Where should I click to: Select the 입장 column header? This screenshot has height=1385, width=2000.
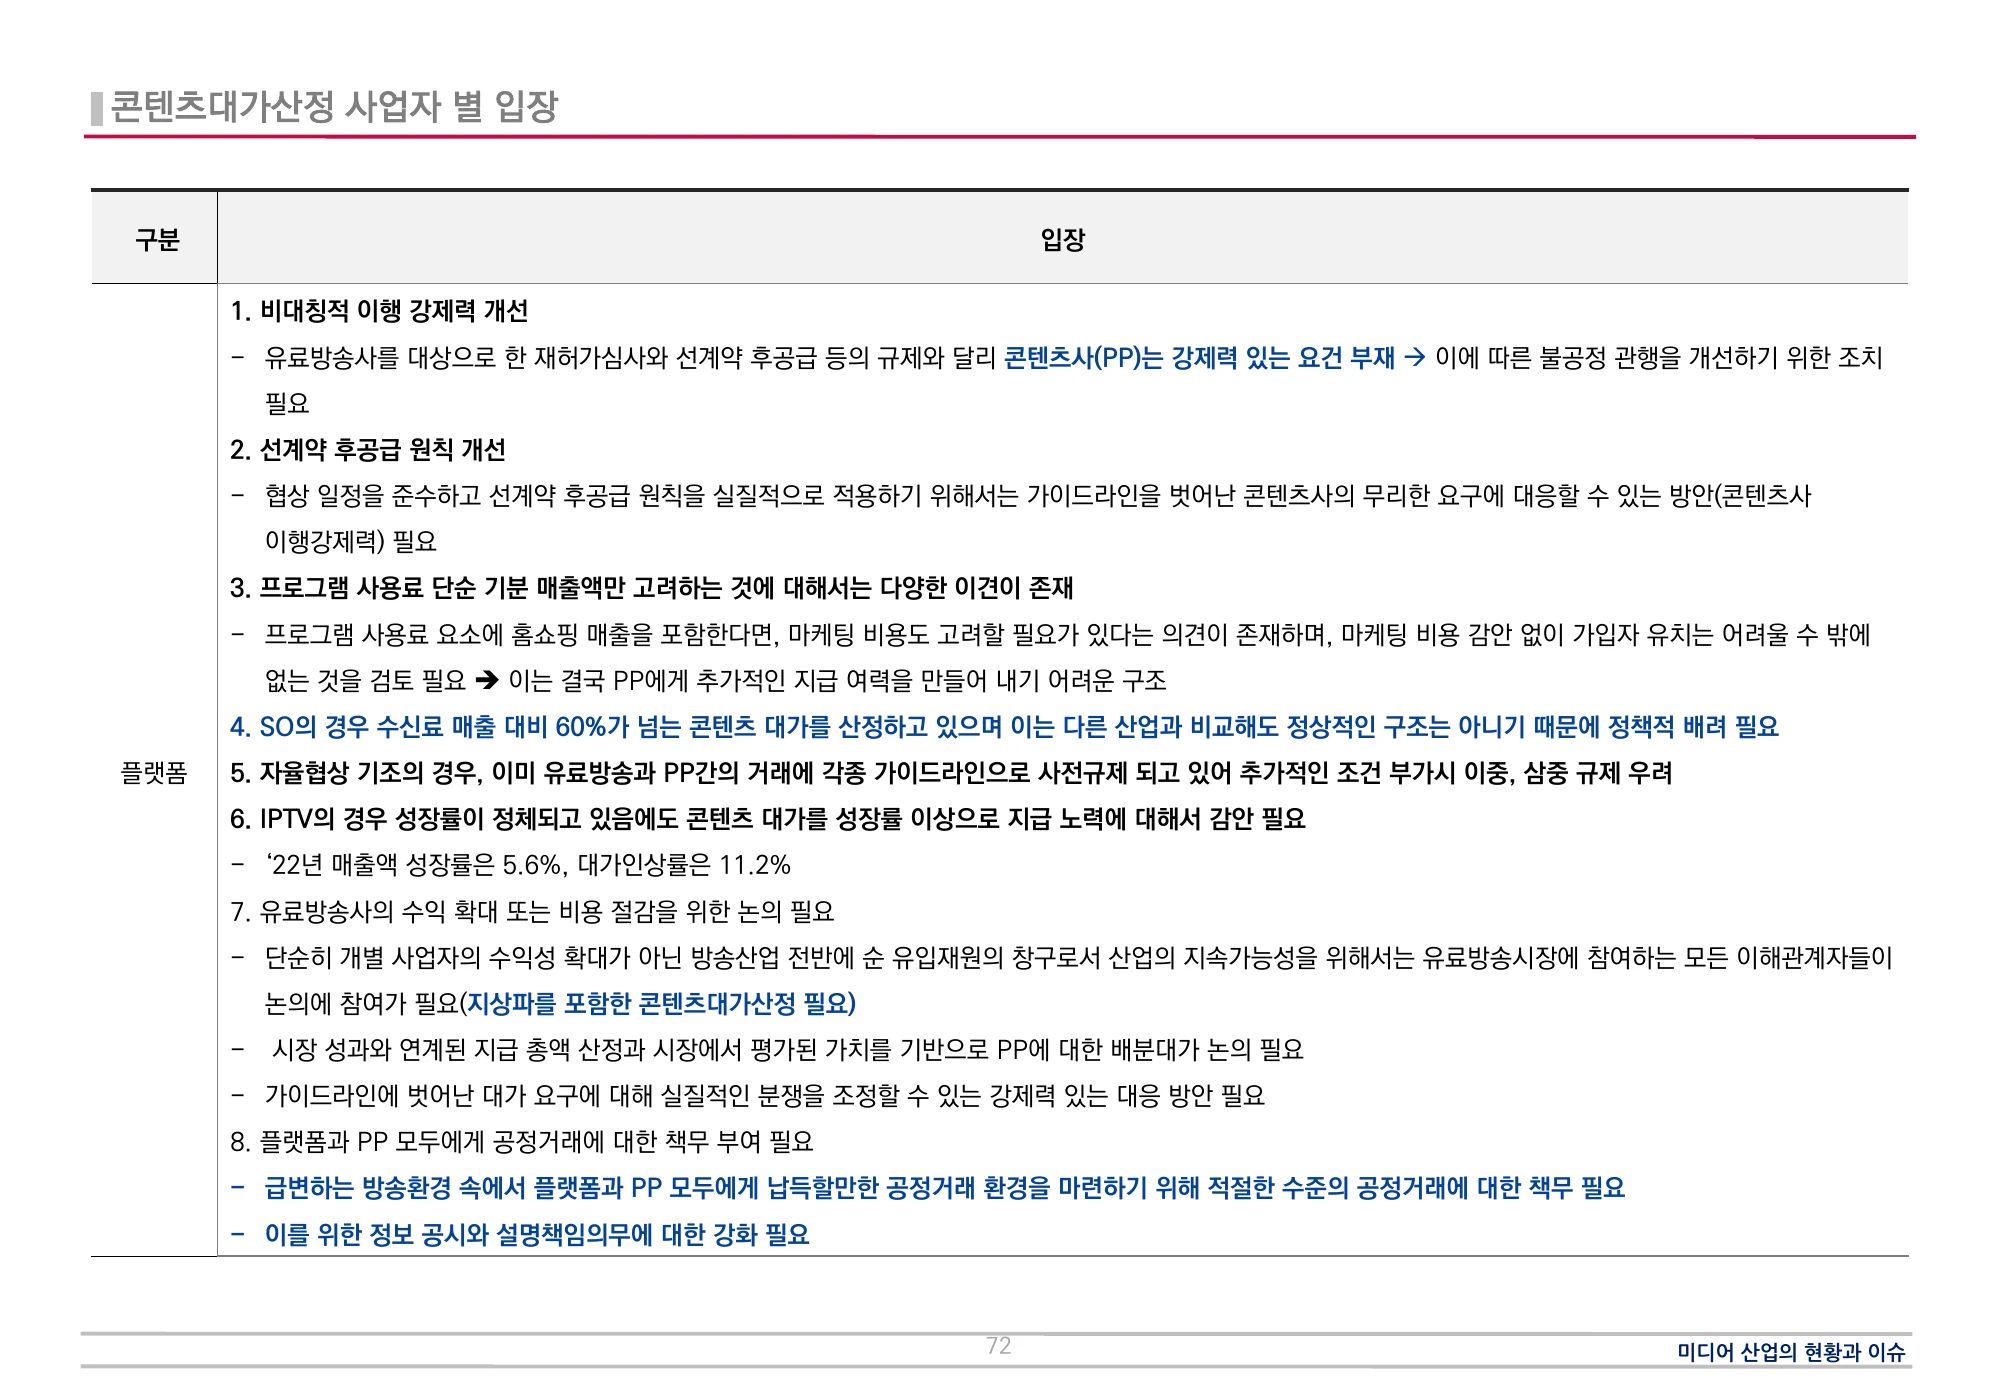point(1062,239)
